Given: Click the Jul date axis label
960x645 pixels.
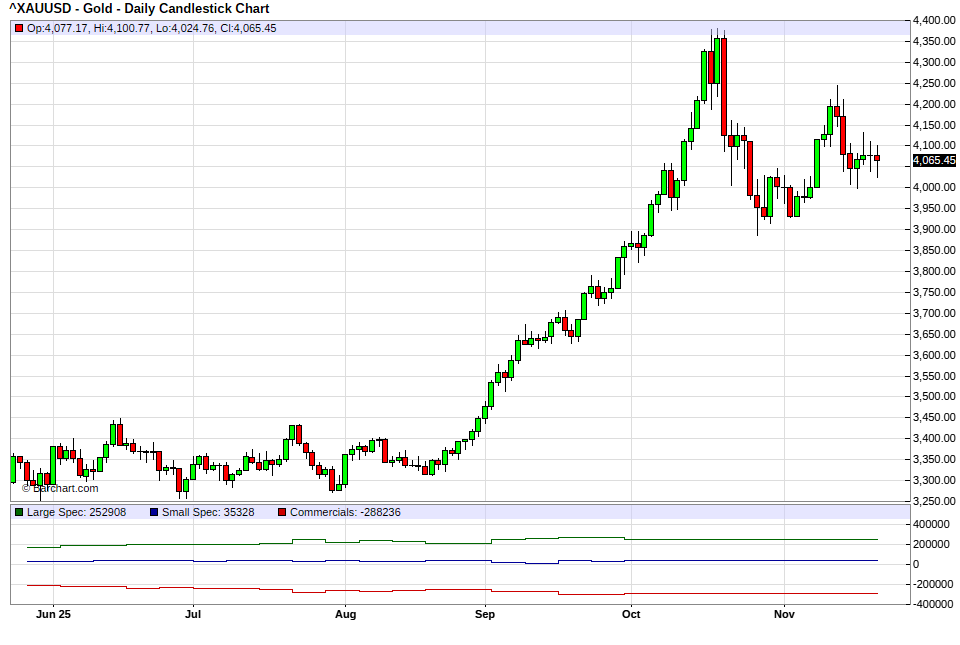Looking at the screenshot, I should [193, 614].
